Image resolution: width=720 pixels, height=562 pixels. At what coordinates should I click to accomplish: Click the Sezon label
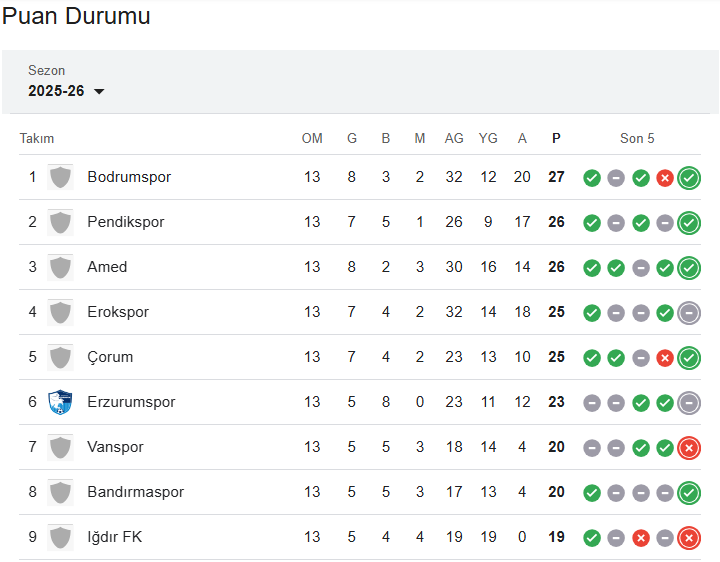pos(46,71)
